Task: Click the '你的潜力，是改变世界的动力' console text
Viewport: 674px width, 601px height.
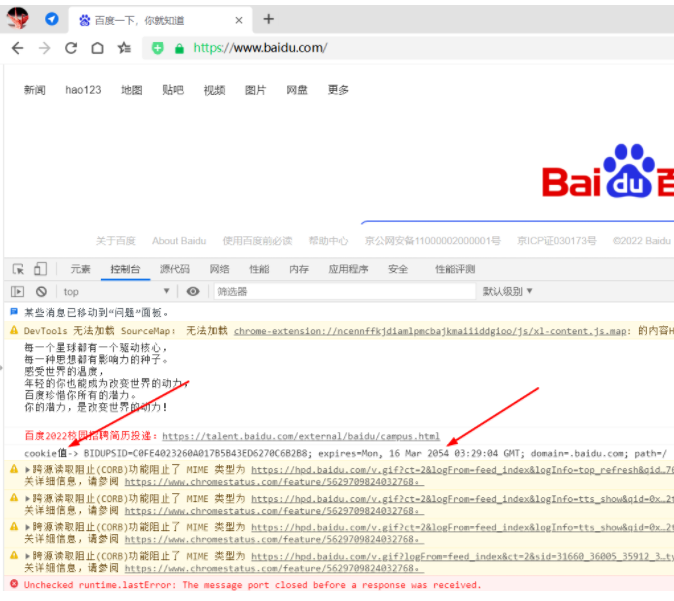Action: tap(96, 407)
